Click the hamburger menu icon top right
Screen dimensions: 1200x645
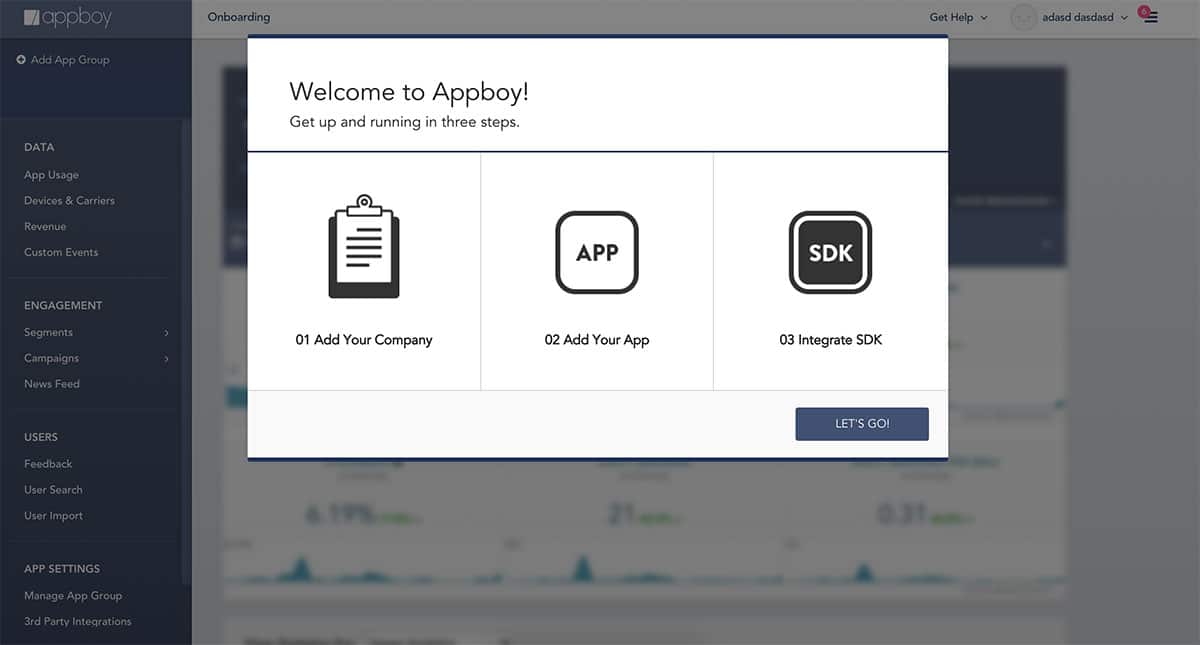click(1150, 17)
